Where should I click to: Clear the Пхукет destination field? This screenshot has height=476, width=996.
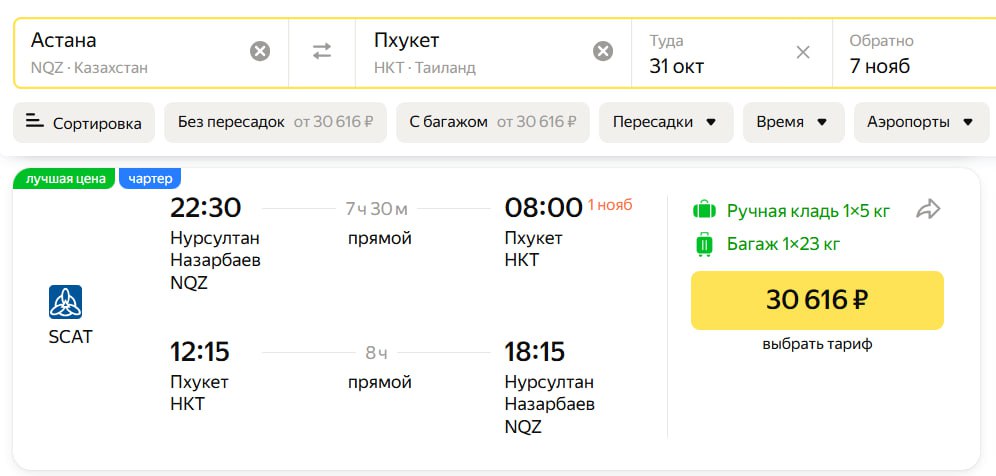pos(603,52)
